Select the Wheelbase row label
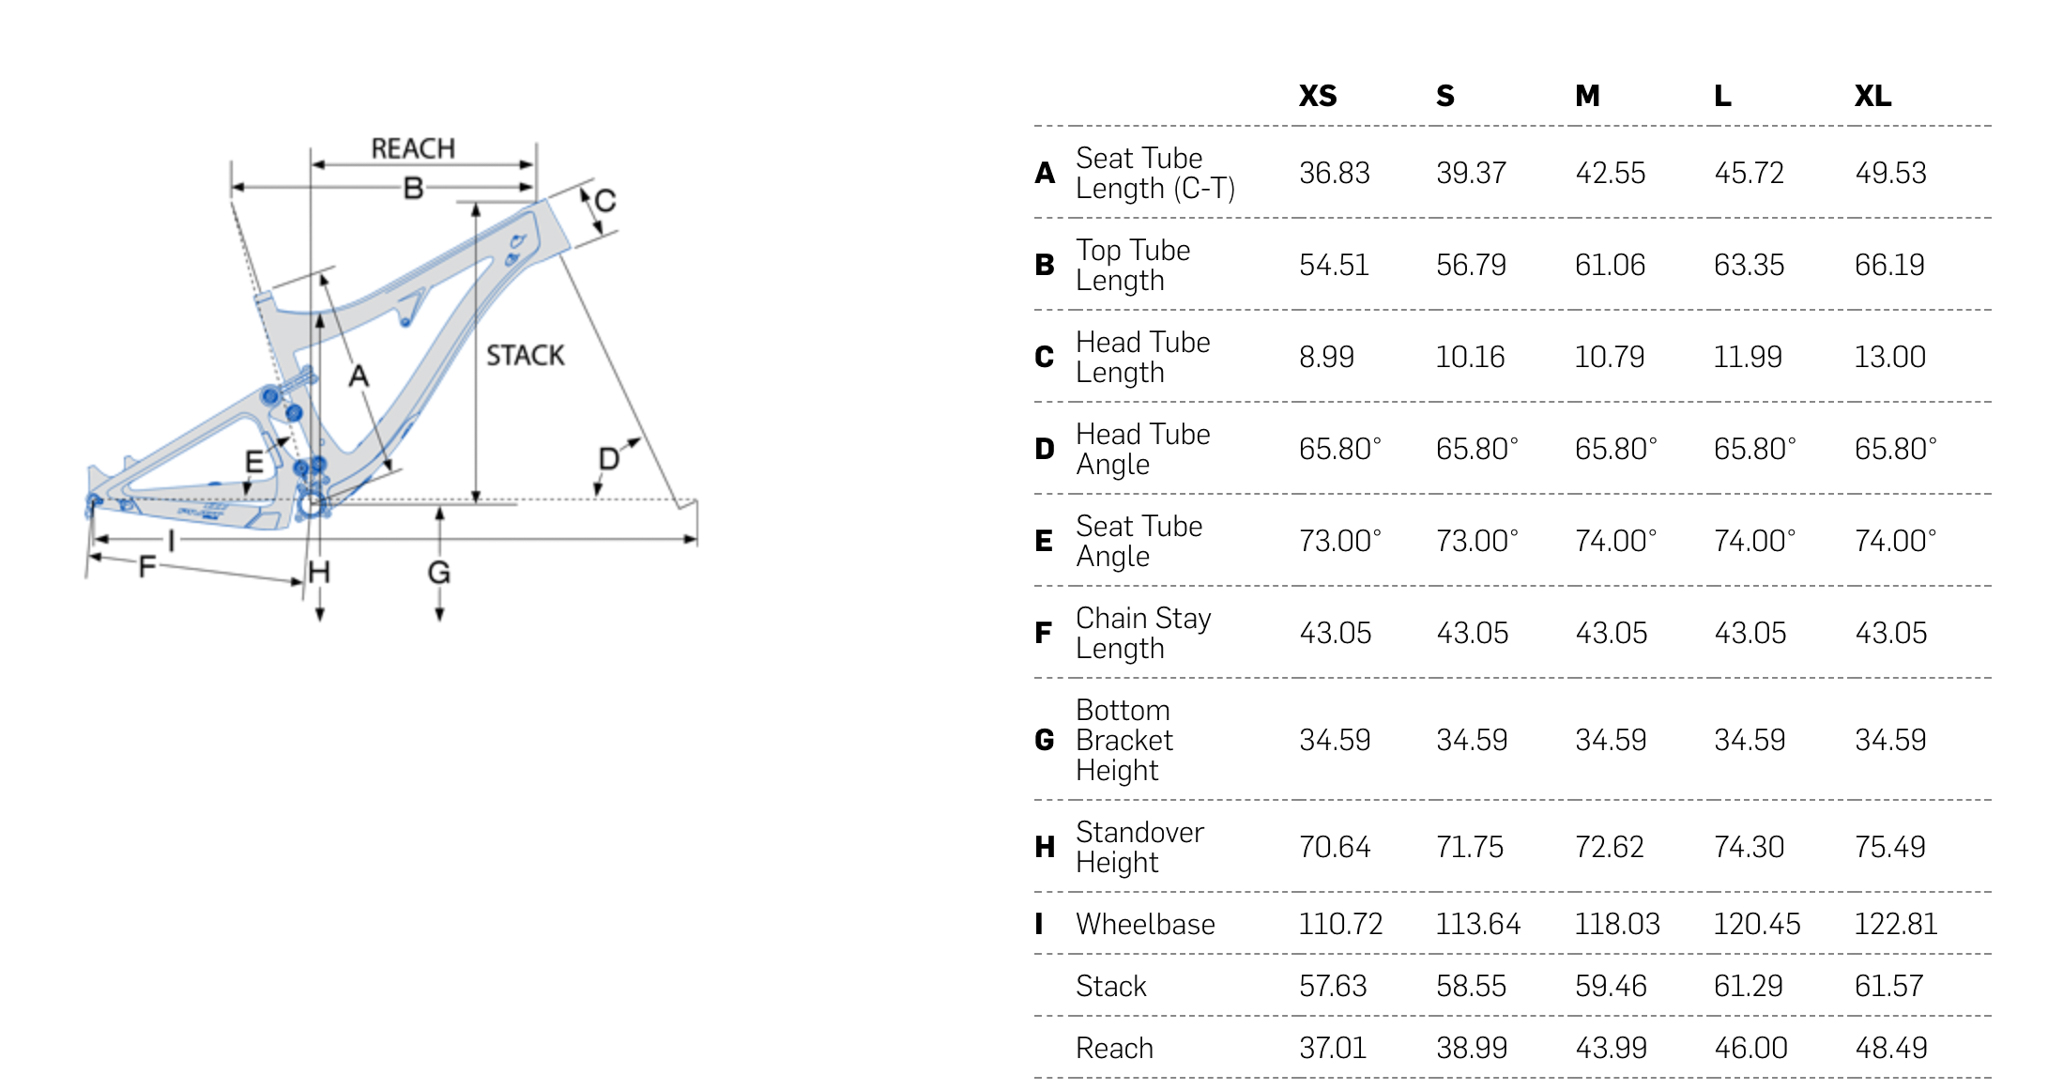 click(x=1145, y=924)
